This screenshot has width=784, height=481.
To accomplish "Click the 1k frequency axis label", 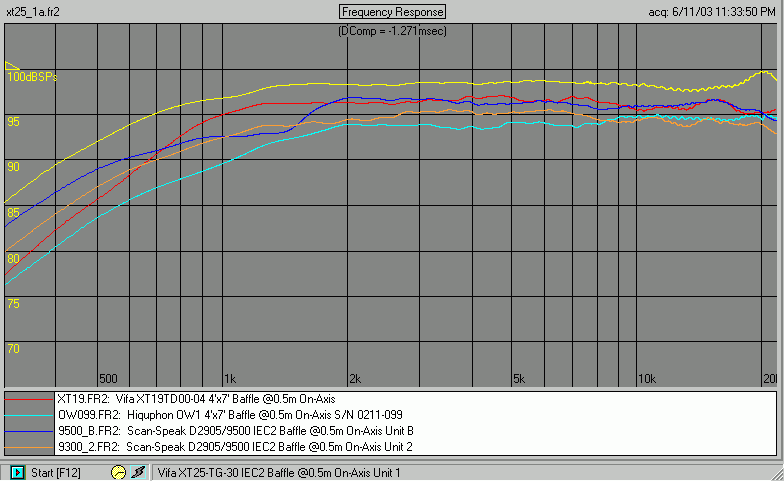I will pyautogui.click(x=229, y=378).
